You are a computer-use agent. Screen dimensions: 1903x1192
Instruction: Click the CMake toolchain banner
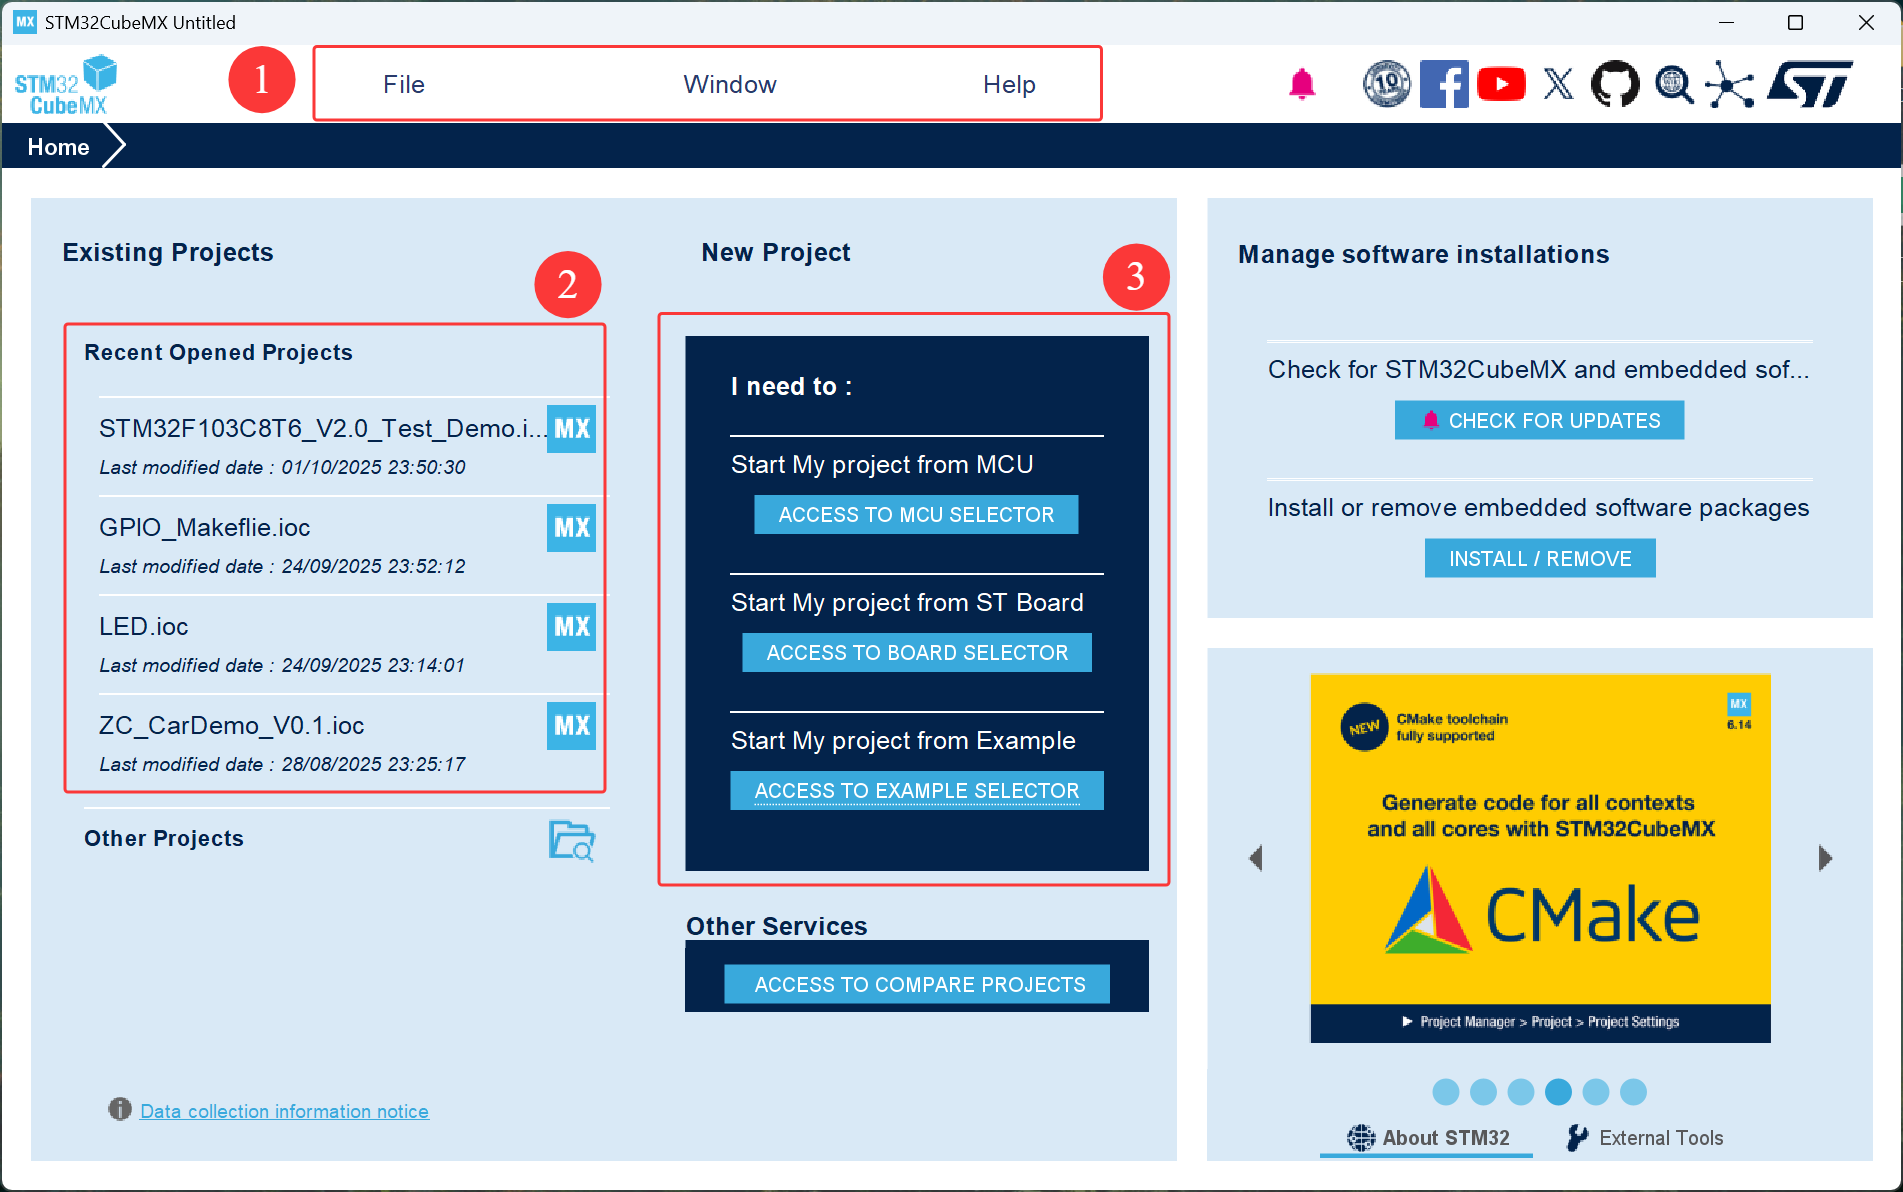(x=1540, y=858)
